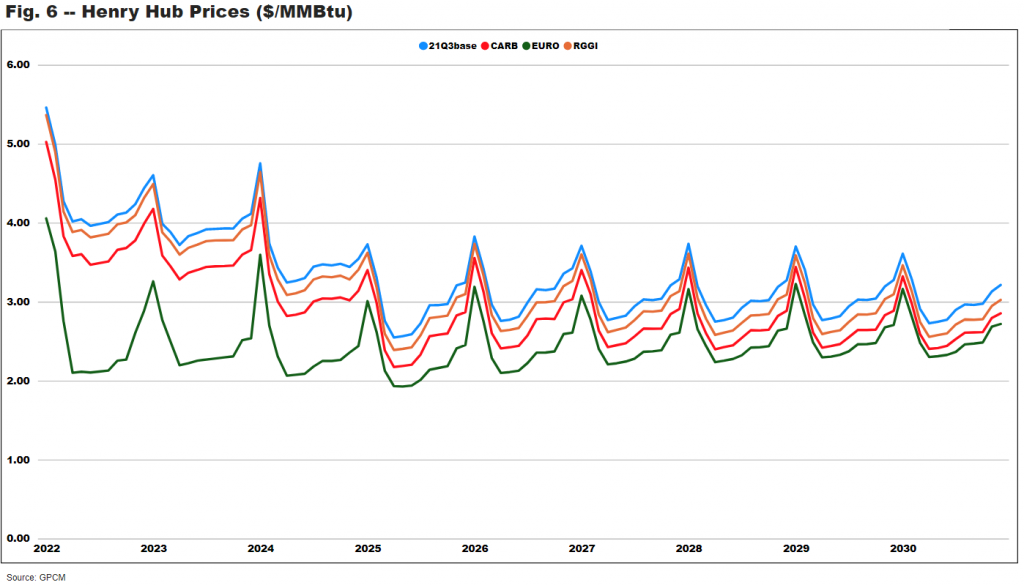The width and height of the screenshot is (1024, 585).
Task: Click the 2025 x-axis label
Action: (368, 549)
